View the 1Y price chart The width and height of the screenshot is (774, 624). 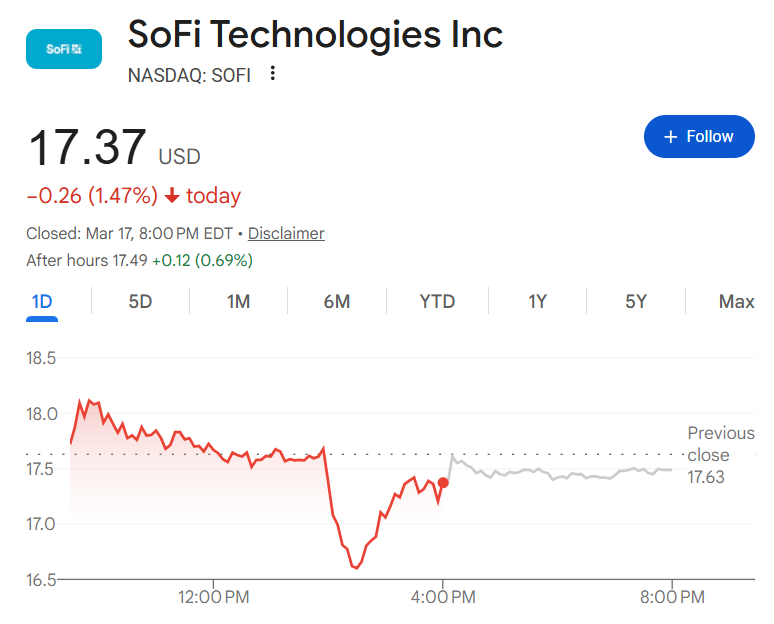pos(537,301)
